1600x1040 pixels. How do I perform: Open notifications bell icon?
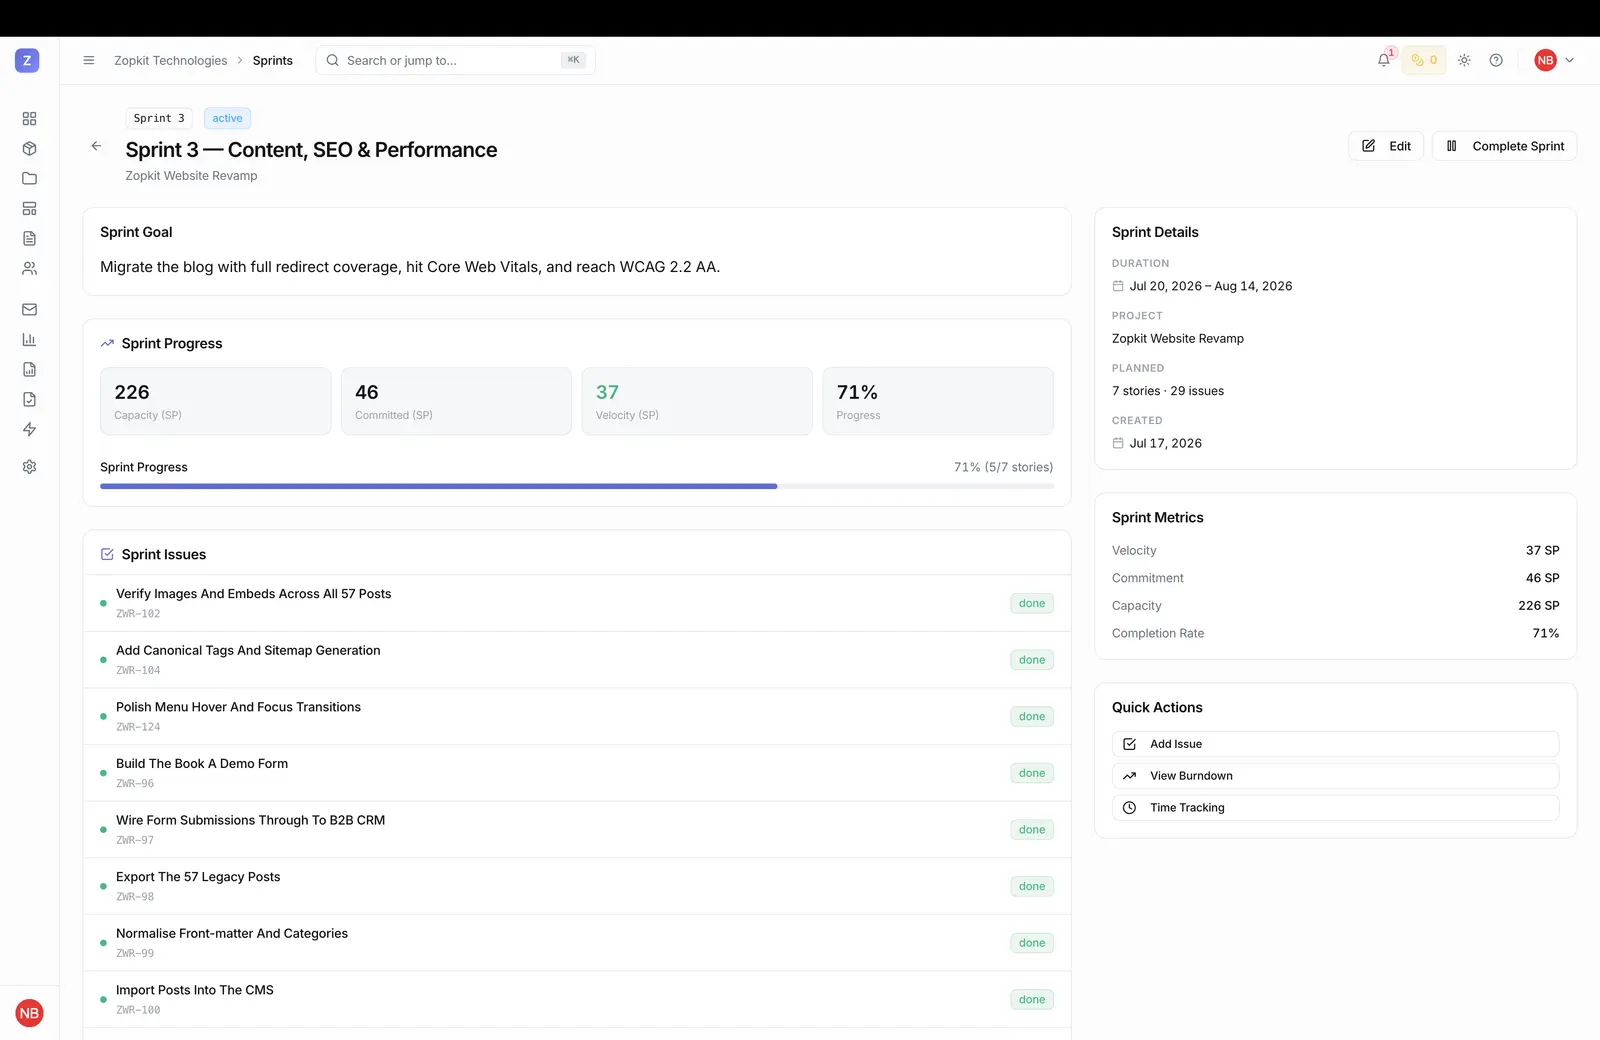pos(1384,61)
